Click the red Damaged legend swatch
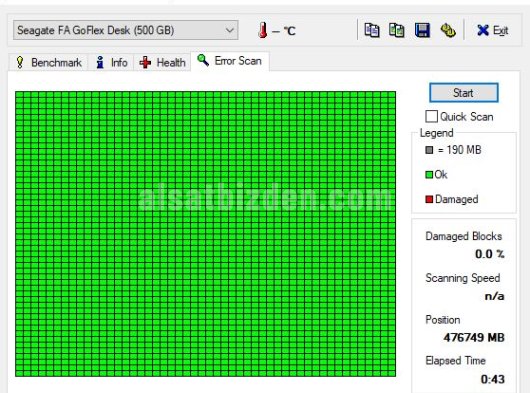 point(429,199)
